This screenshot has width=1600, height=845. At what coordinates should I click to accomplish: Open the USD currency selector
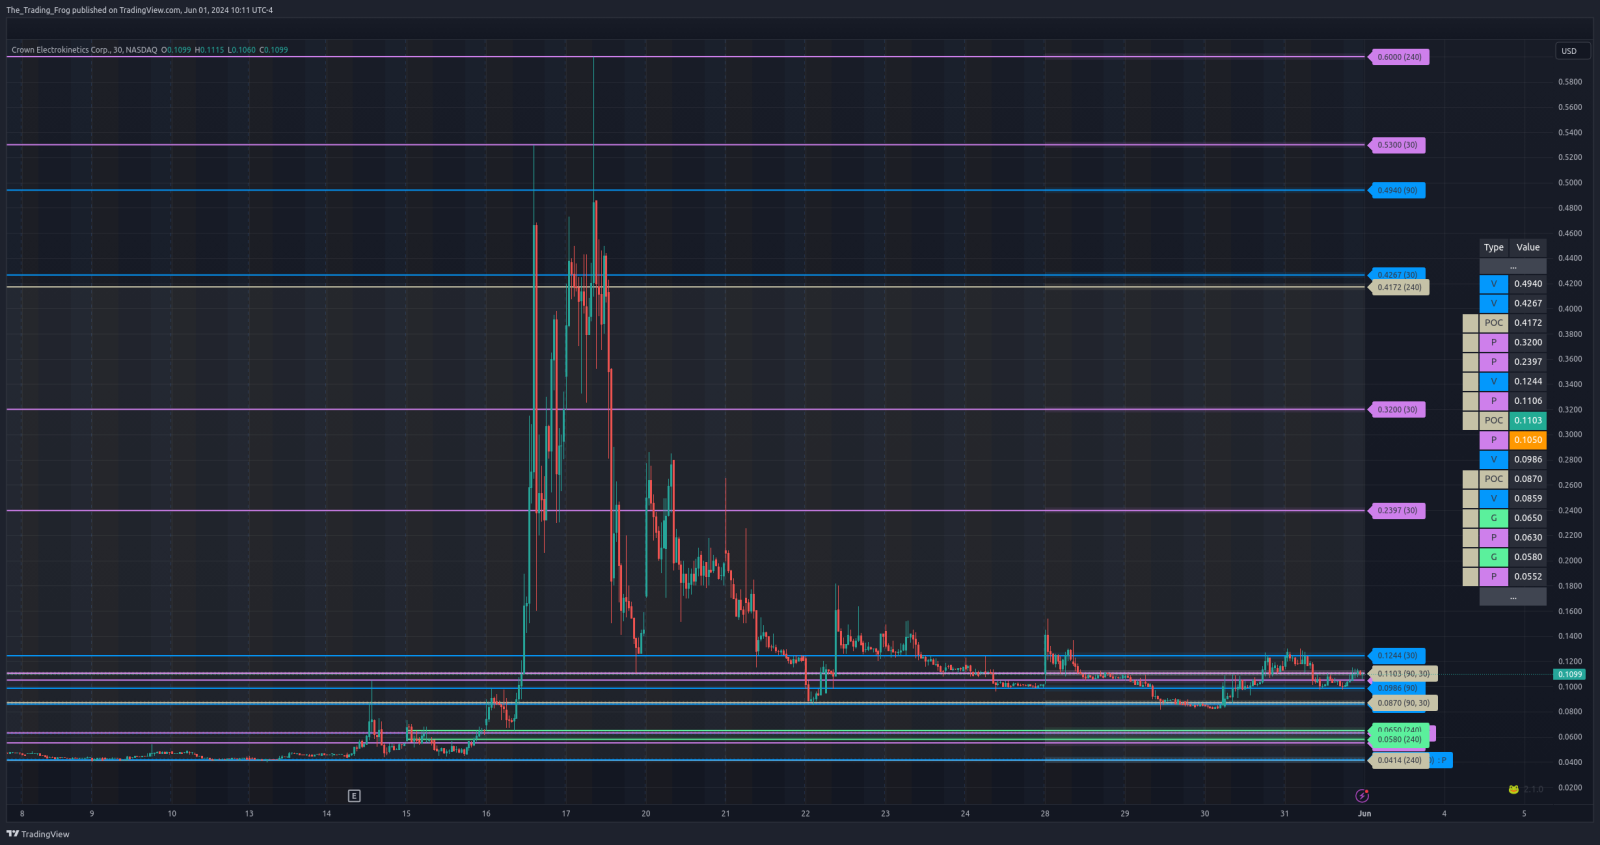click(1570, 51)
